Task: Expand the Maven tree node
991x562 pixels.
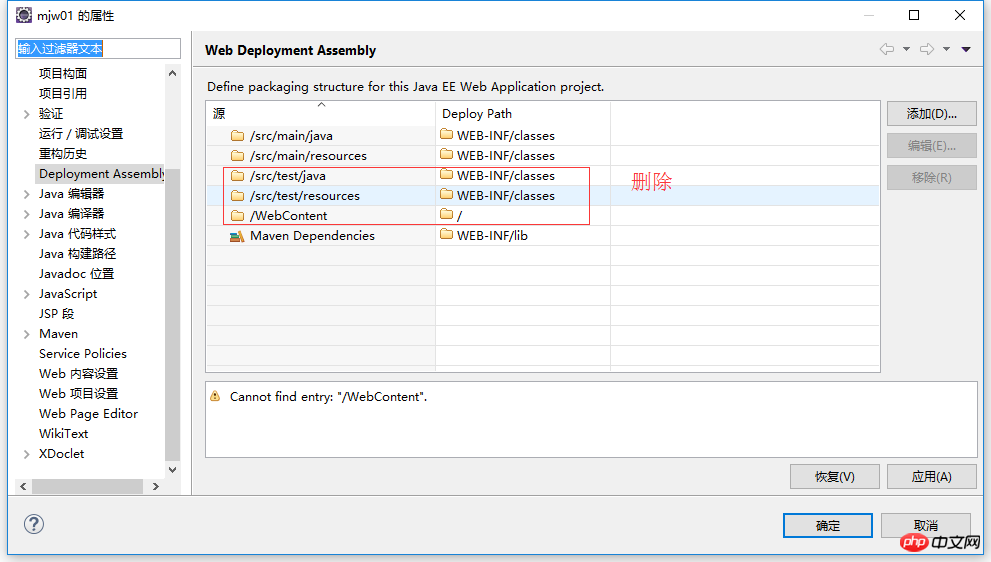Action: tap(26, 334)
